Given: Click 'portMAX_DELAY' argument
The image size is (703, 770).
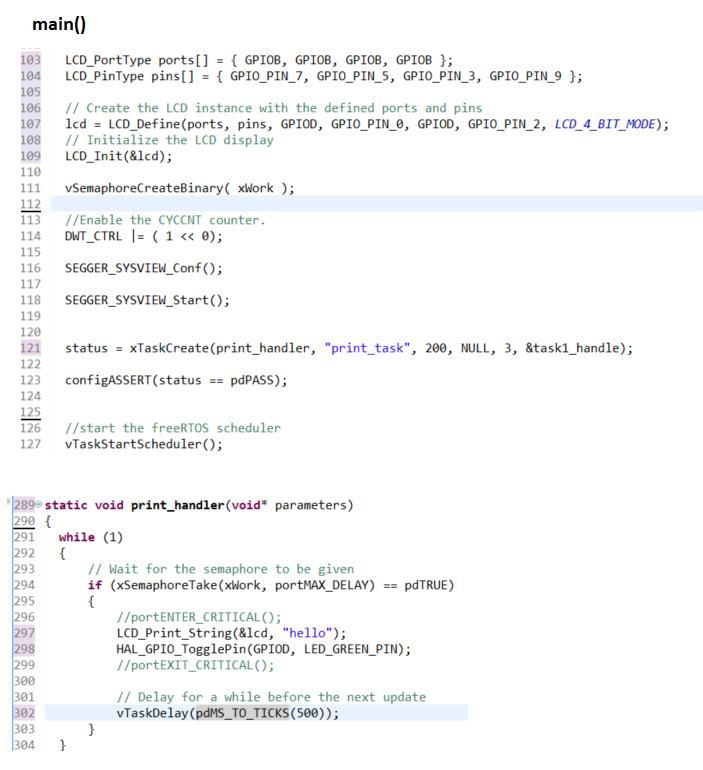Looking at the screenshot, I should click(x=321, y=585).
